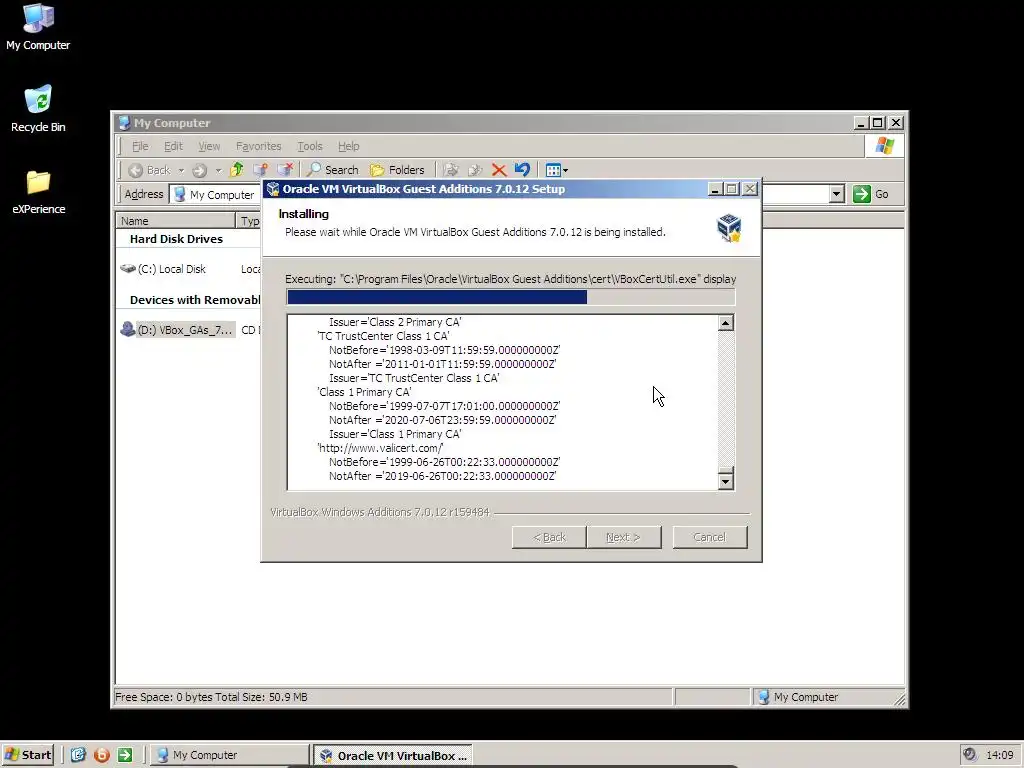The image size is (1024, 768).
Task: Click the orange quick launch icon
Action: [101, 755]
